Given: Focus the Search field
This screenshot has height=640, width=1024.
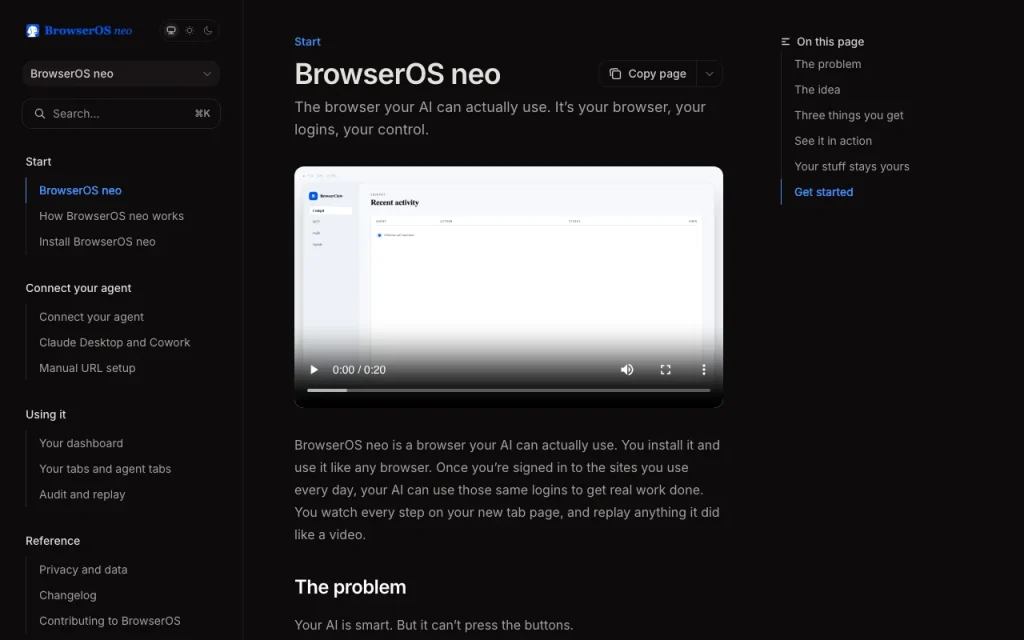Looking at the screenshot, I should coord(121,114).
